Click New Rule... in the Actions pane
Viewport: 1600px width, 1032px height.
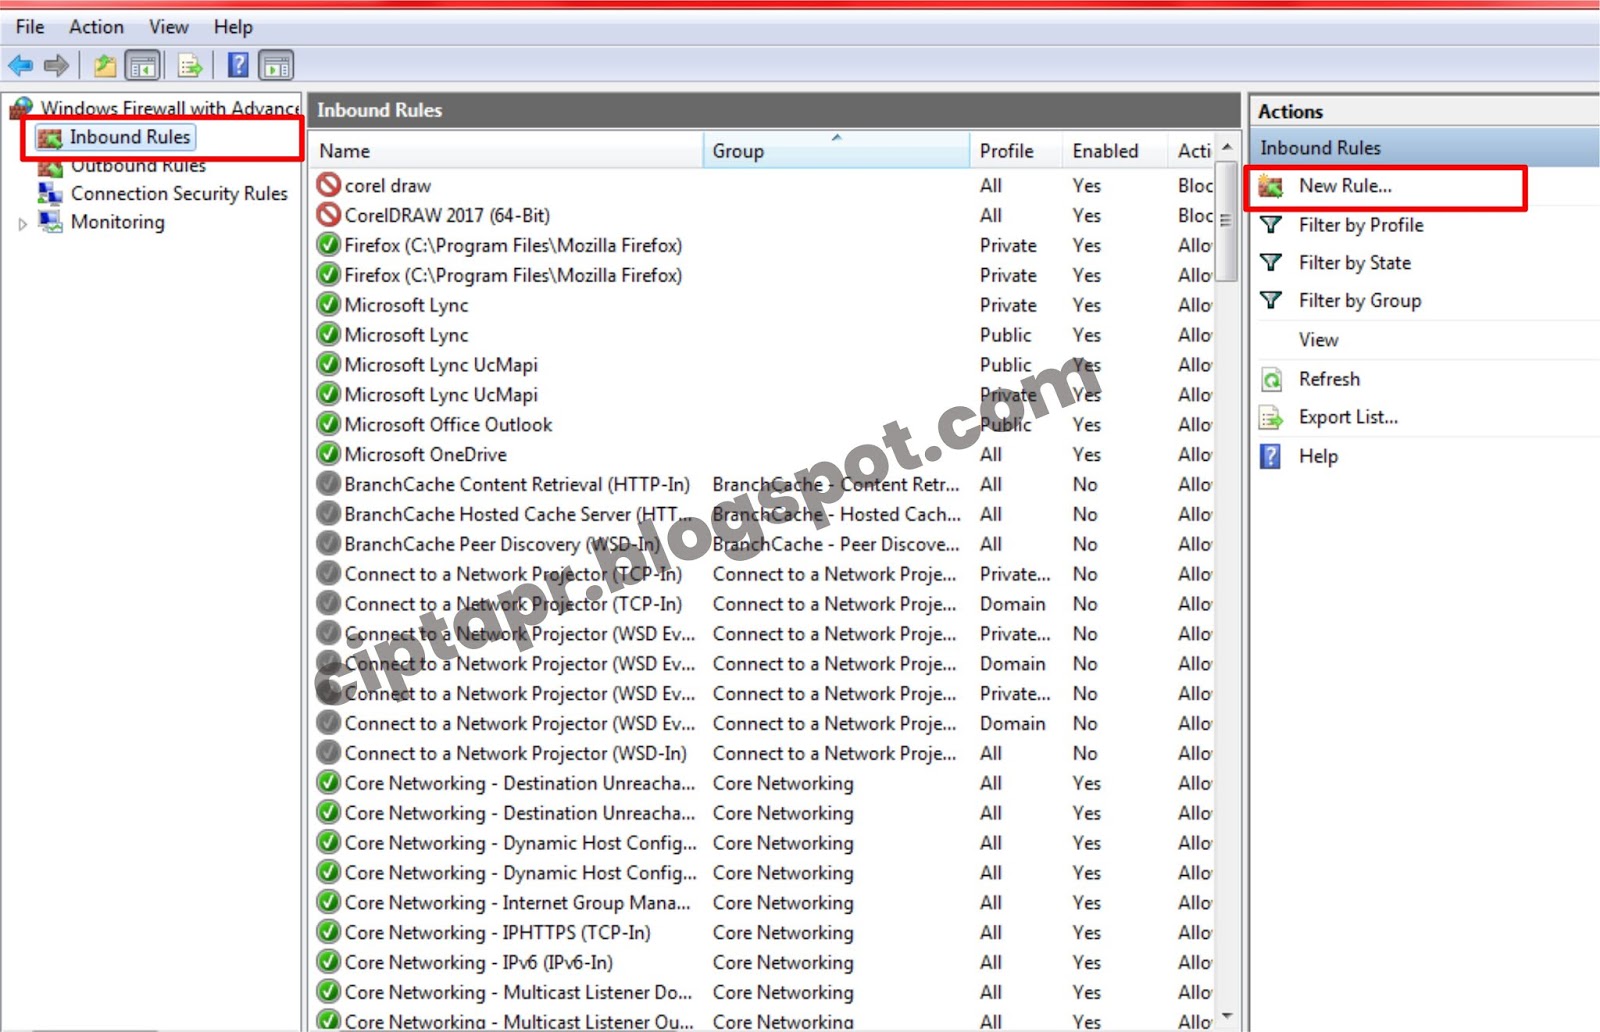(x=1345, y=186)
